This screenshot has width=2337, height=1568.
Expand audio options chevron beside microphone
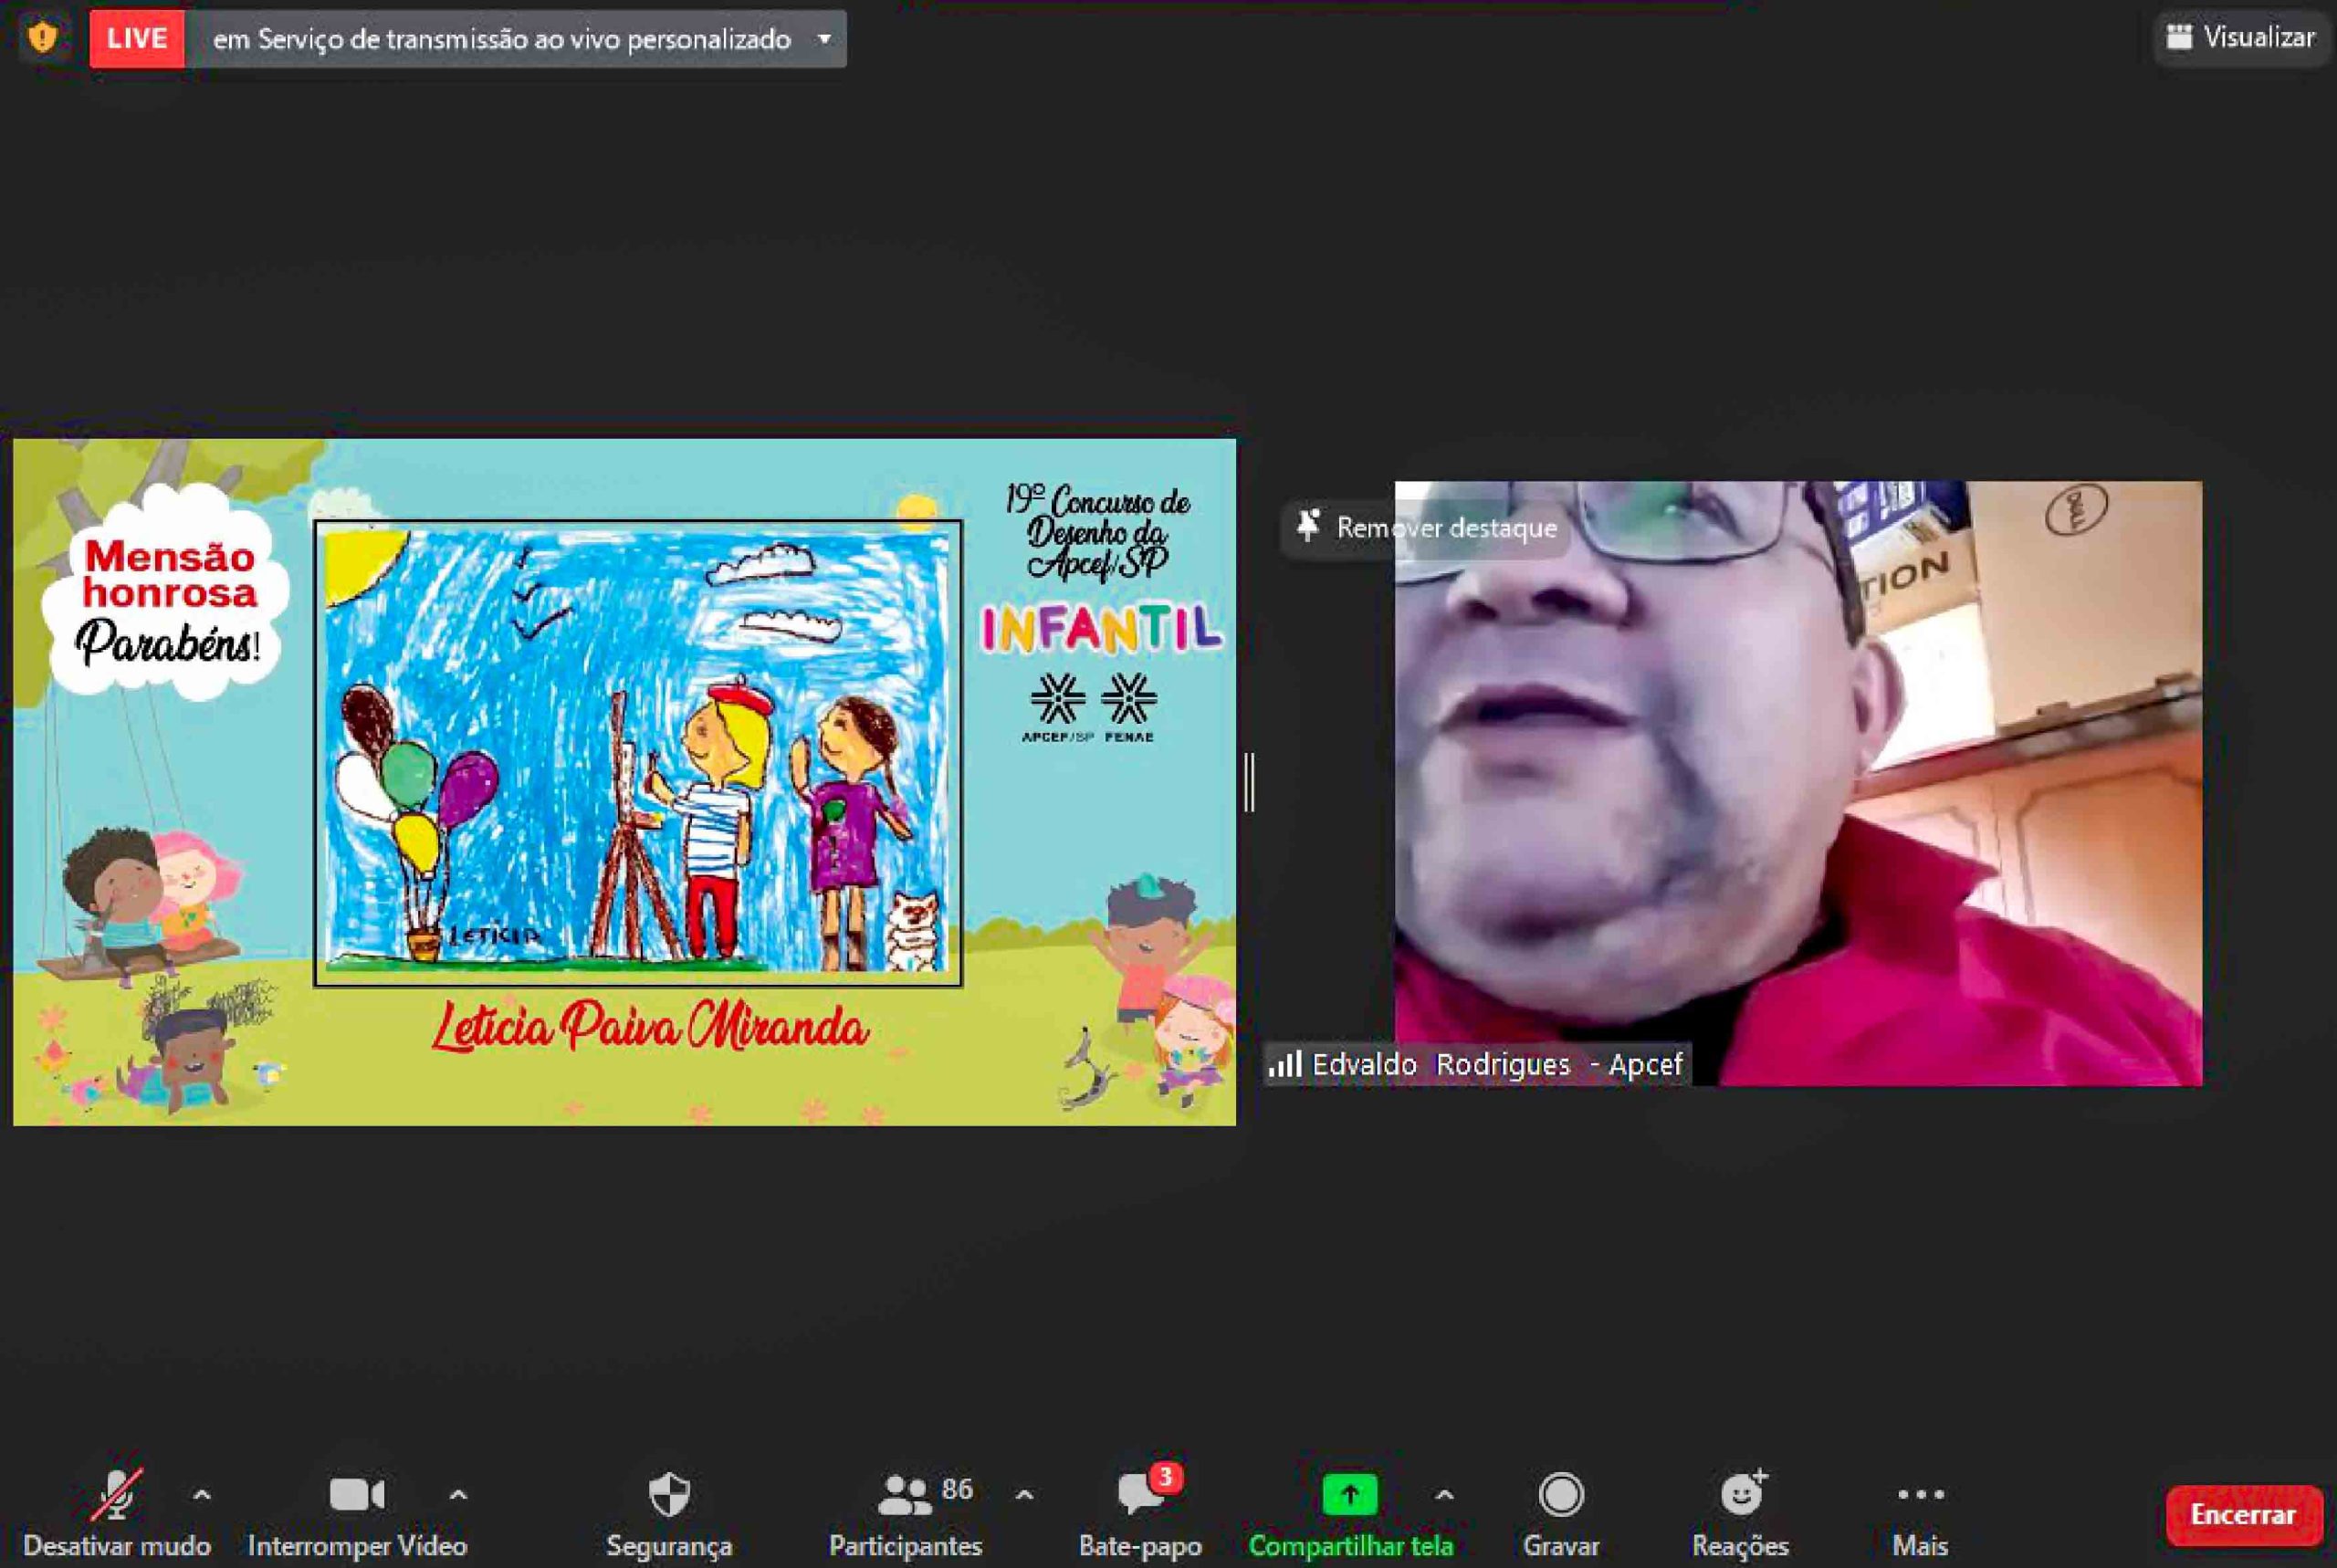(x=201, y=1495)
